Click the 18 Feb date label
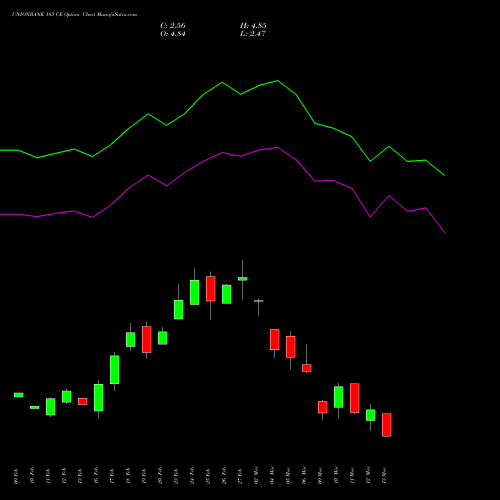Screen dimensions: 500x500 point(128,476)
